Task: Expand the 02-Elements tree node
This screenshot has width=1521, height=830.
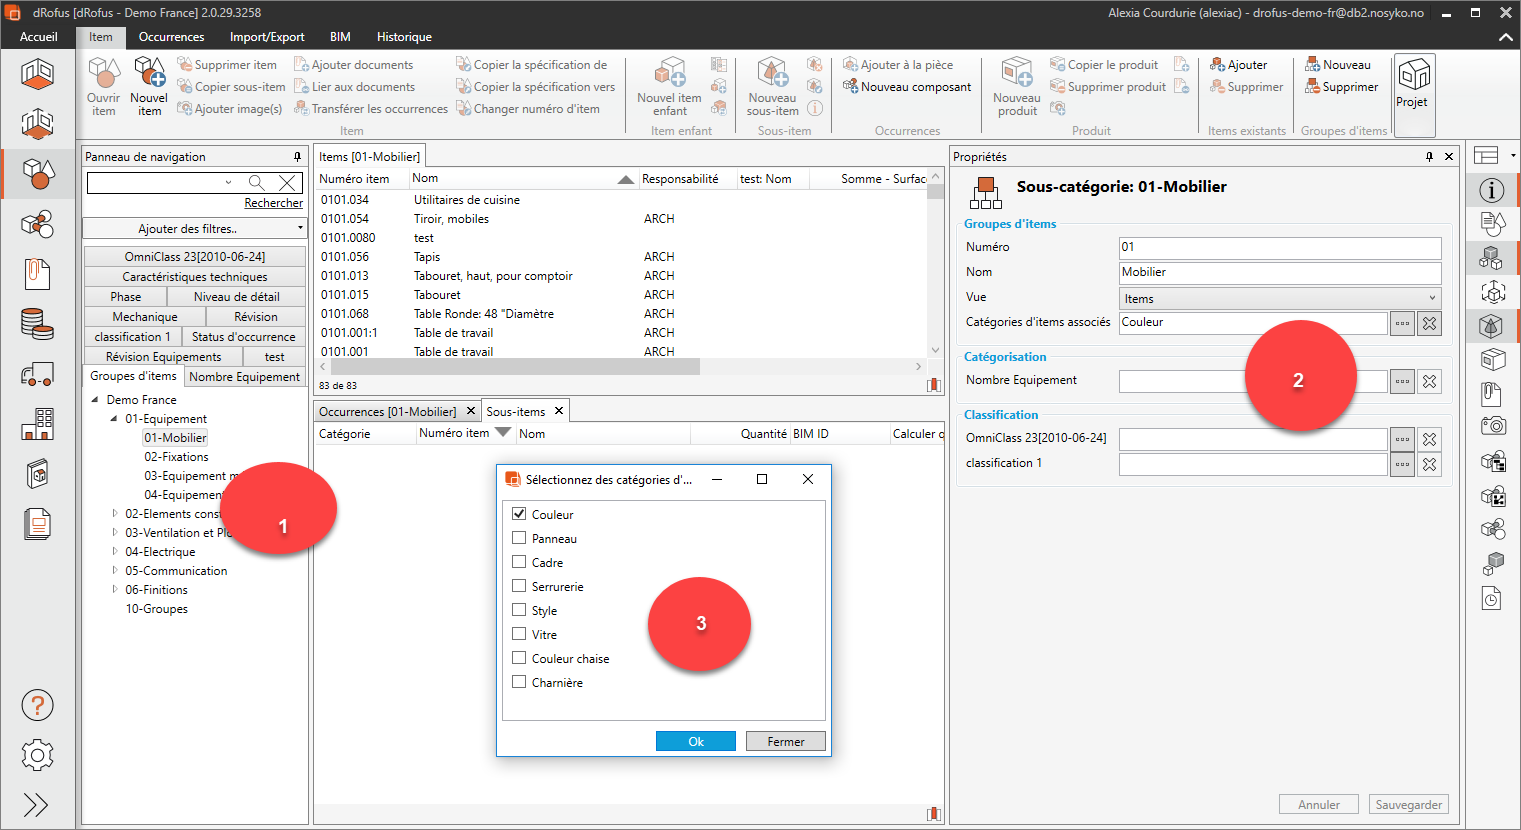Action: pos(115,514)
